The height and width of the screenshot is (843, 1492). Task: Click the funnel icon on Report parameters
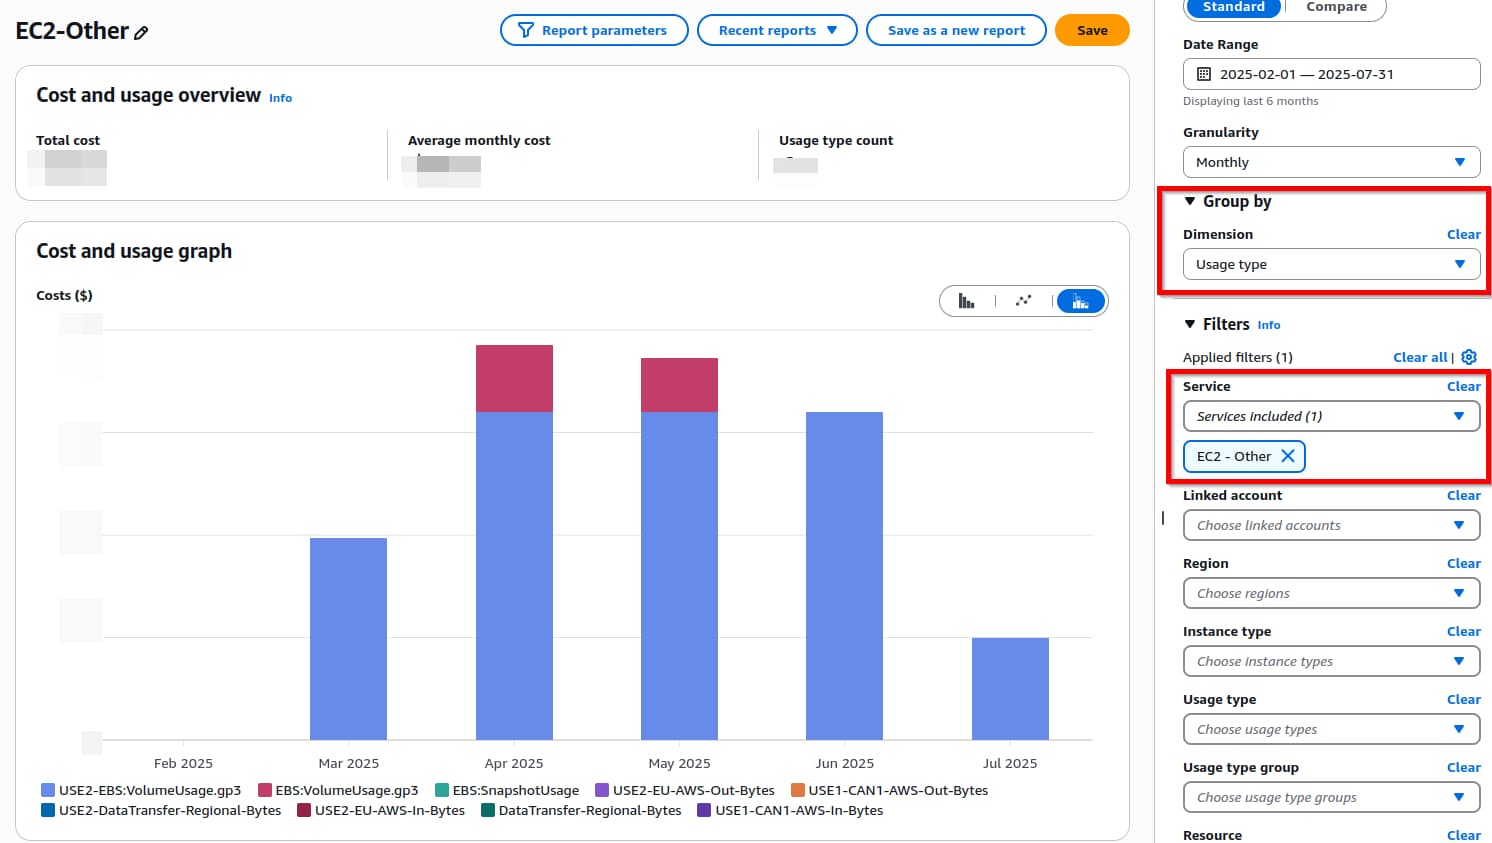point(526,30)
